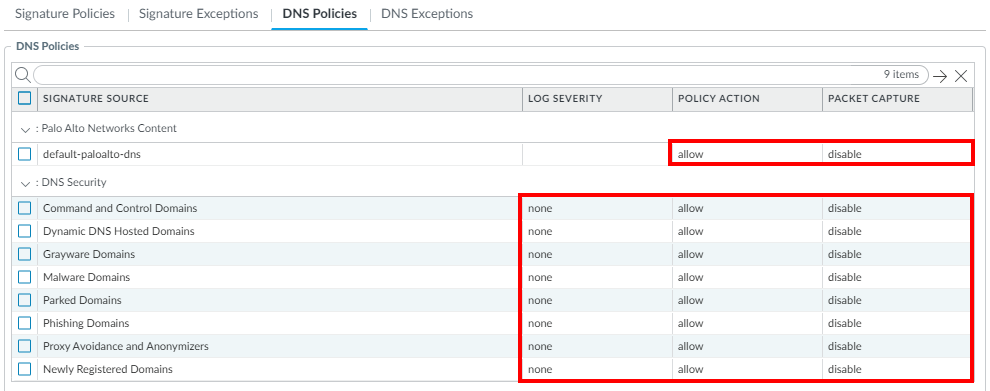Click packet capture cell for Grayware Domains
The height and width of the screenshot is (391, 990).
(x=897, y=254)
